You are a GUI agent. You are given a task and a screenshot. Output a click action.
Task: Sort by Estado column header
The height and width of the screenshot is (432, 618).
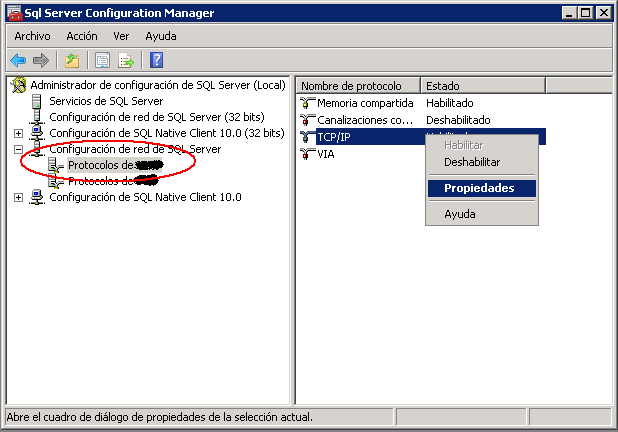[x=483, y=86]
